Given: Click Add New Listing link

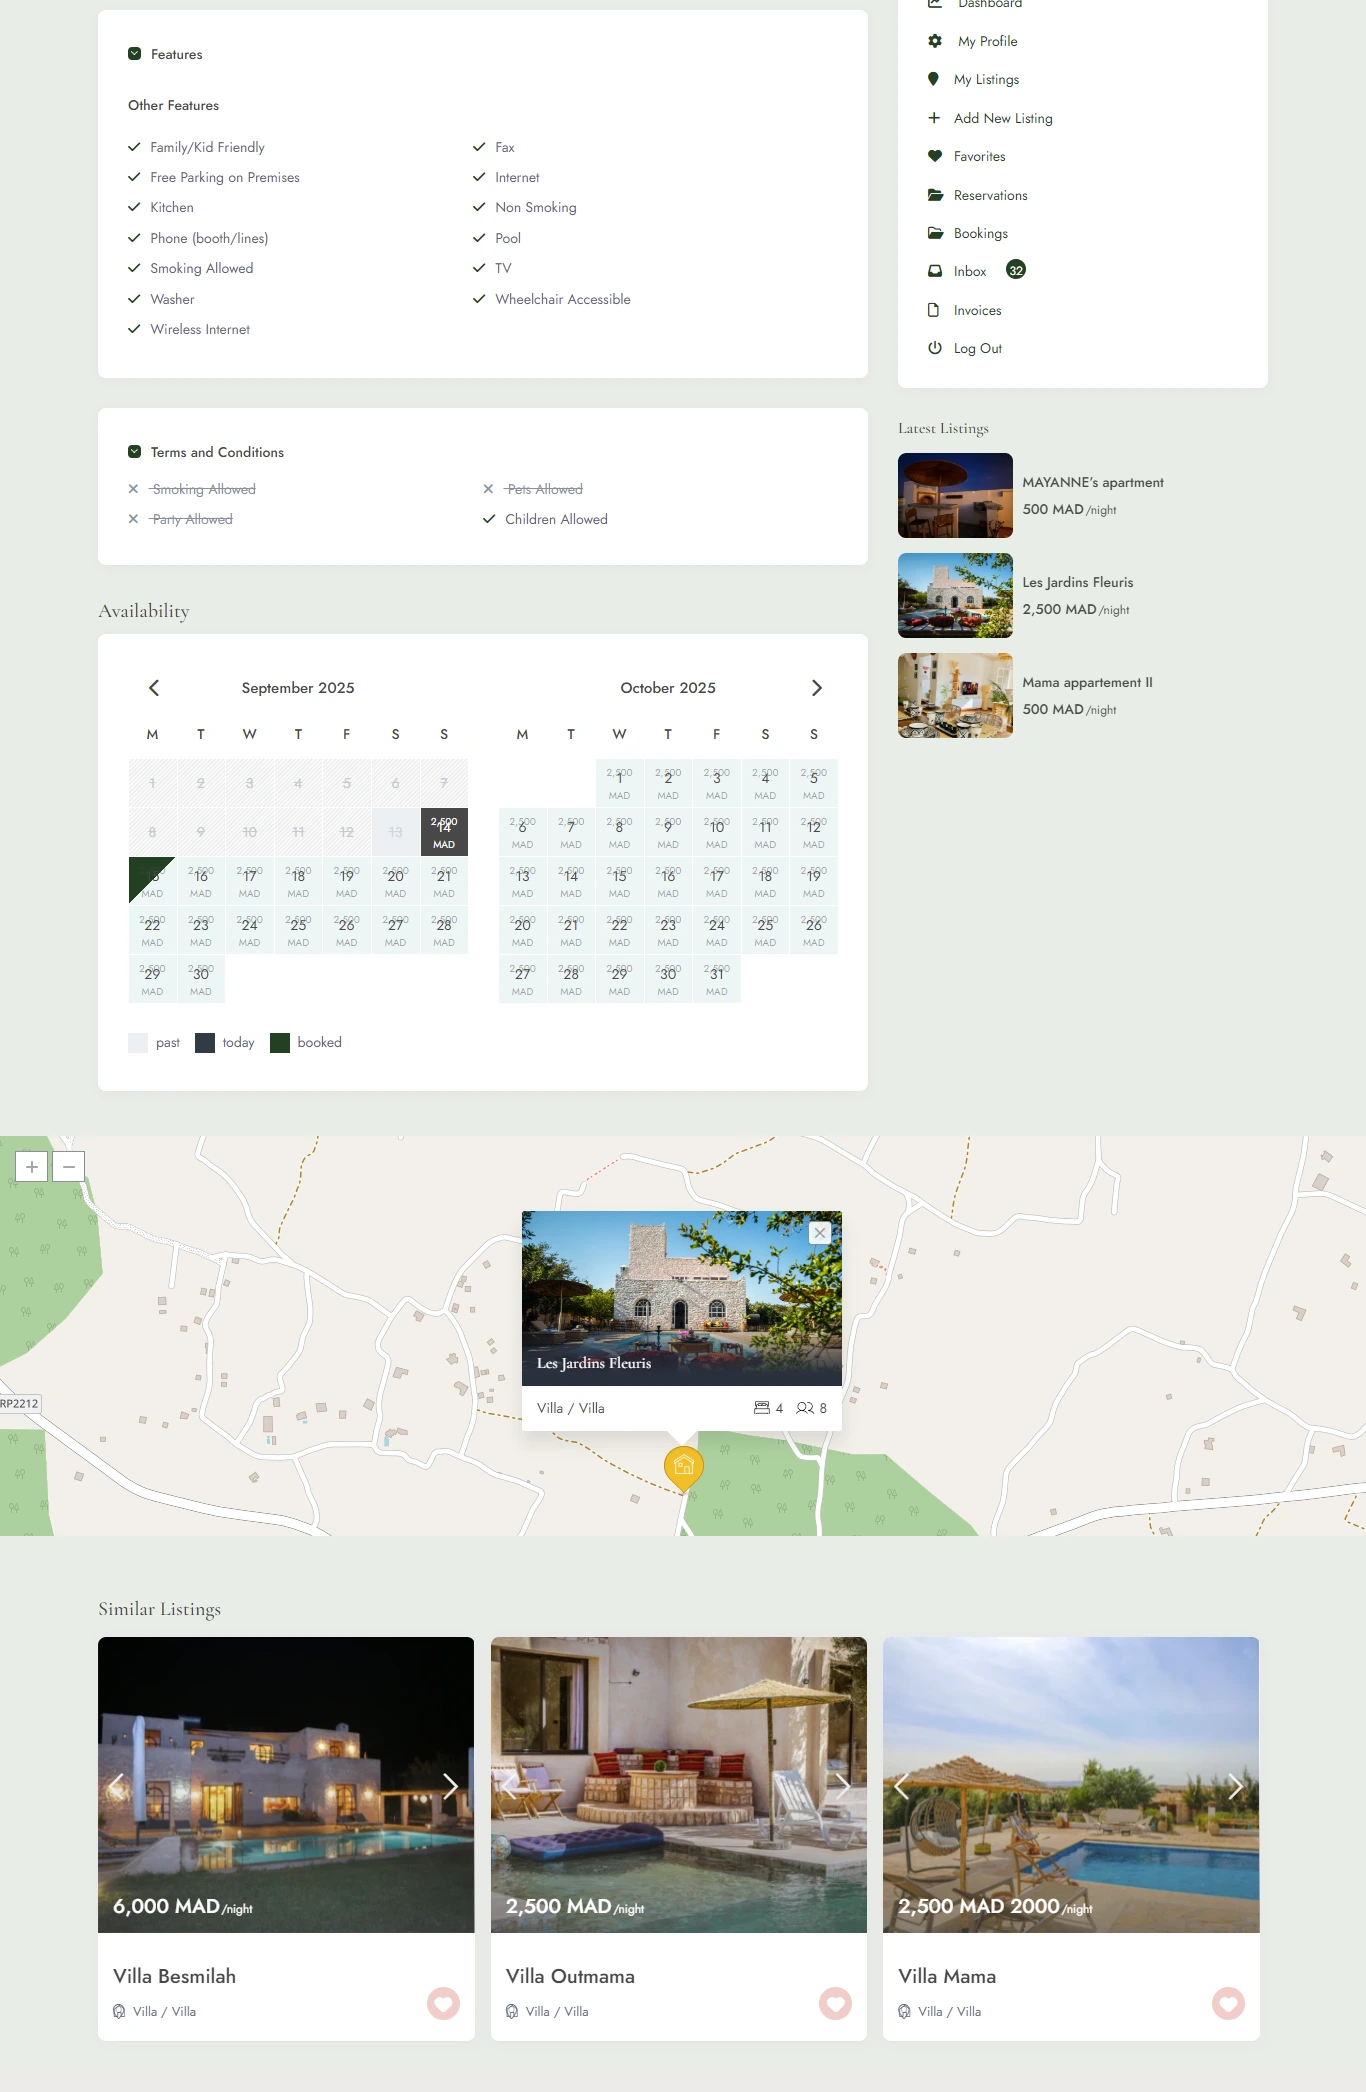Looking at the screenshot, I should pos(1002,118).
